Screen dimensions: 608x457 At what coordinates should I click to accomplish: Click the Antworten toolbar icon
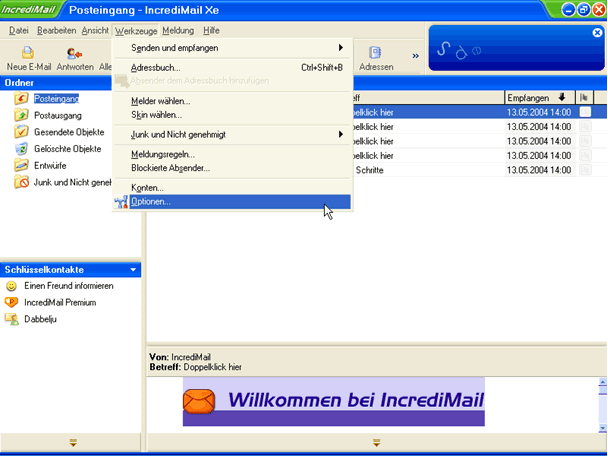coord(74,52)
